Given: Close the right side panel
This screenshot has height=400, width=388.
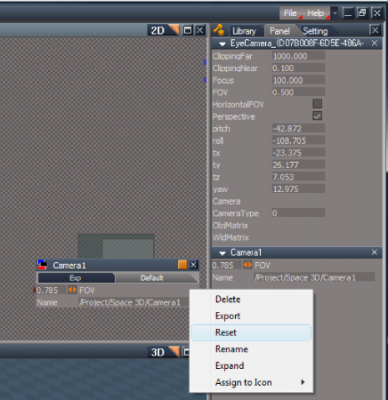Looking at the screenshot, I should click(375, 30).
